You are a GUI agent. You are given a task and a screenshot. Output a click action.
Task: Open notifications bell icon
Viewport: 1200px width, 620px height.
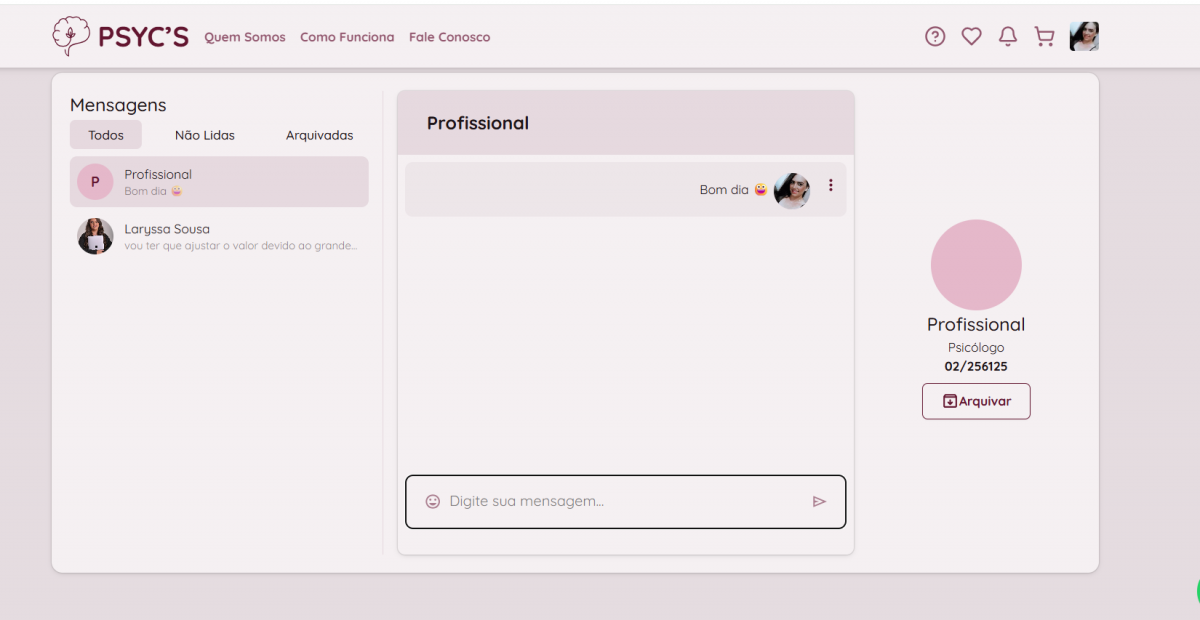[x=1008, y=37]
